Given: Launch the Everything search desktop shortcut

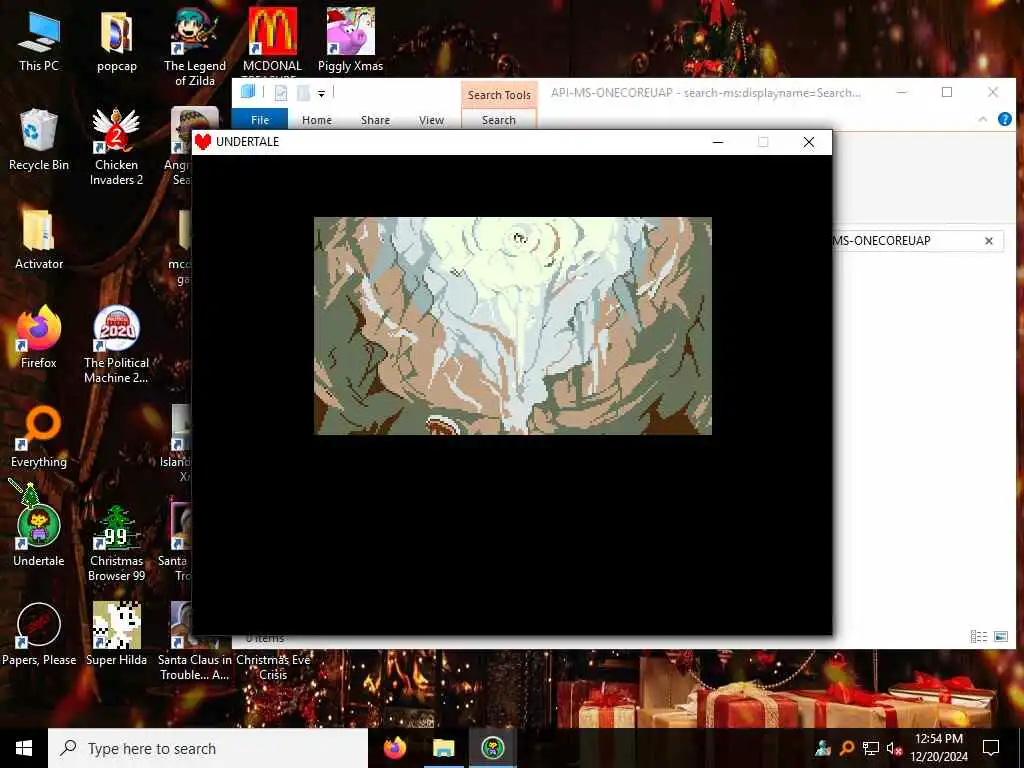Looking at the screenshot, I should pos(39,436).
